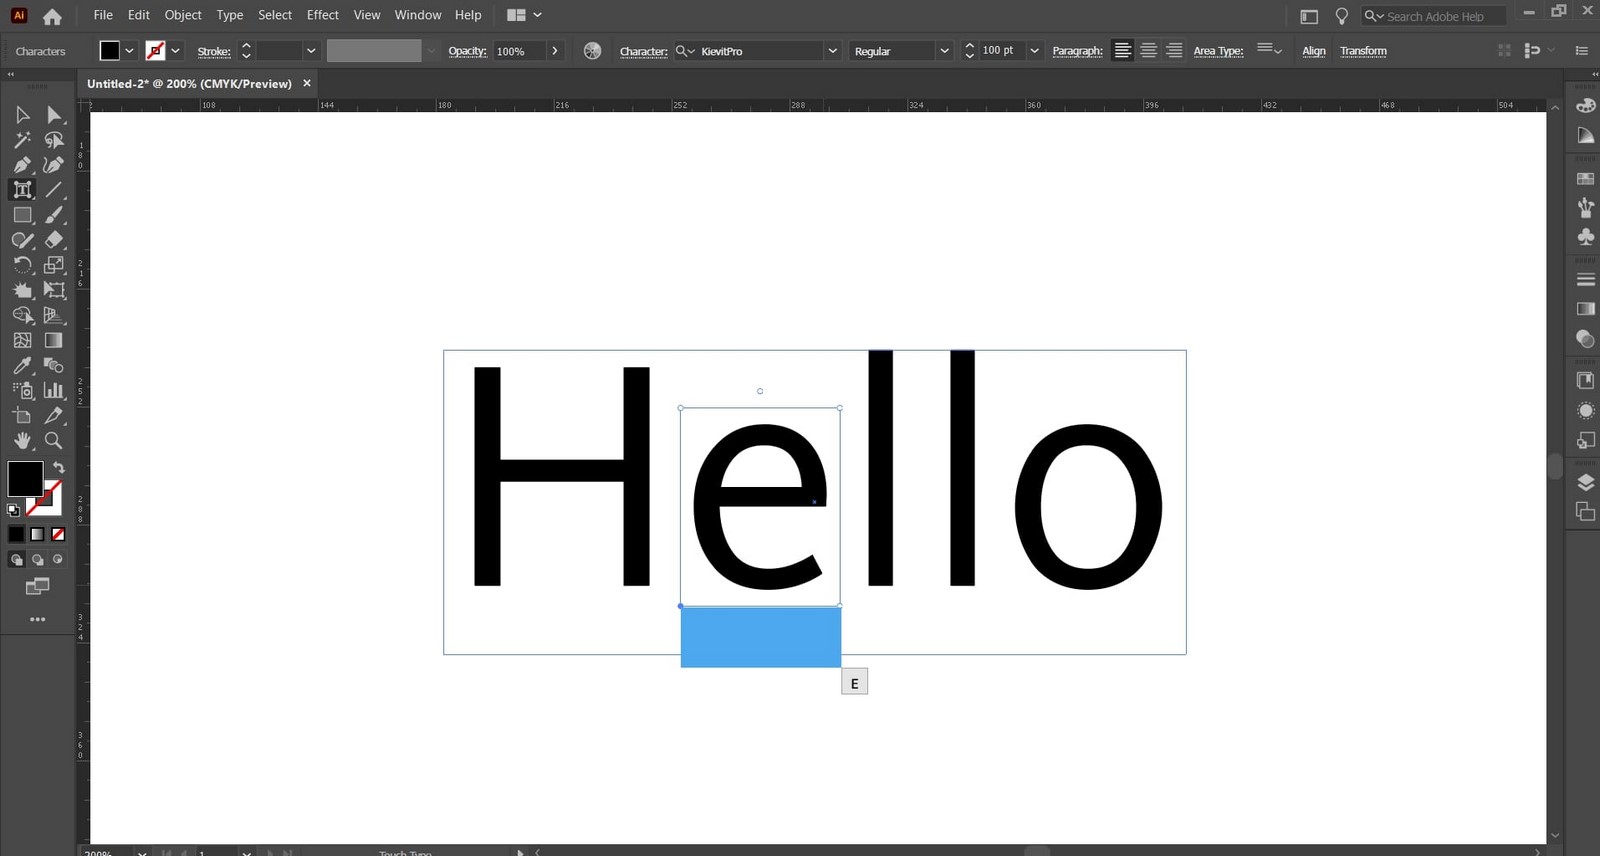Image resolution: width=1600 pixels, height=856 pixels.
Task: Expand the Opacity arrow flyout
Action: coord(555,51)
